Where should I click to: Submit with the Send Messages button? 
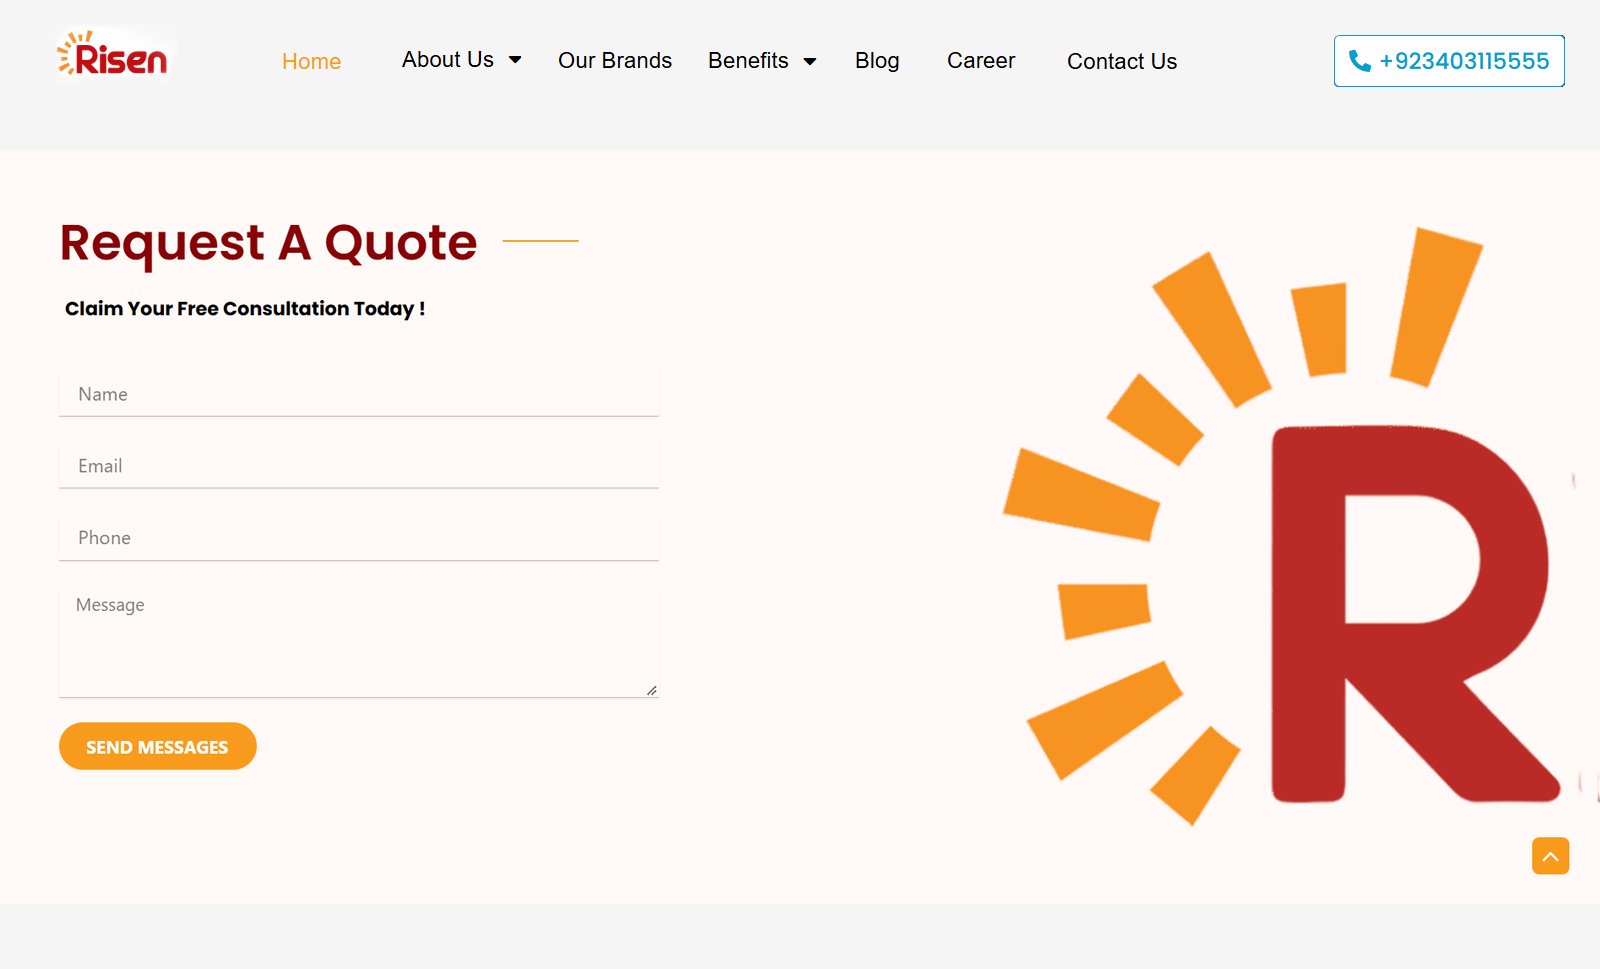tap(158, 746)
